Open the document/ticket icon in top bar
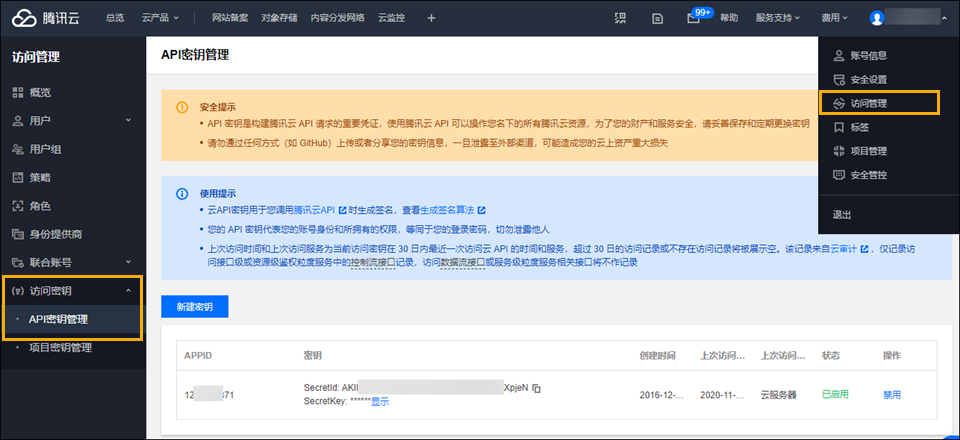The image size is (960, 440). [657, 18]
